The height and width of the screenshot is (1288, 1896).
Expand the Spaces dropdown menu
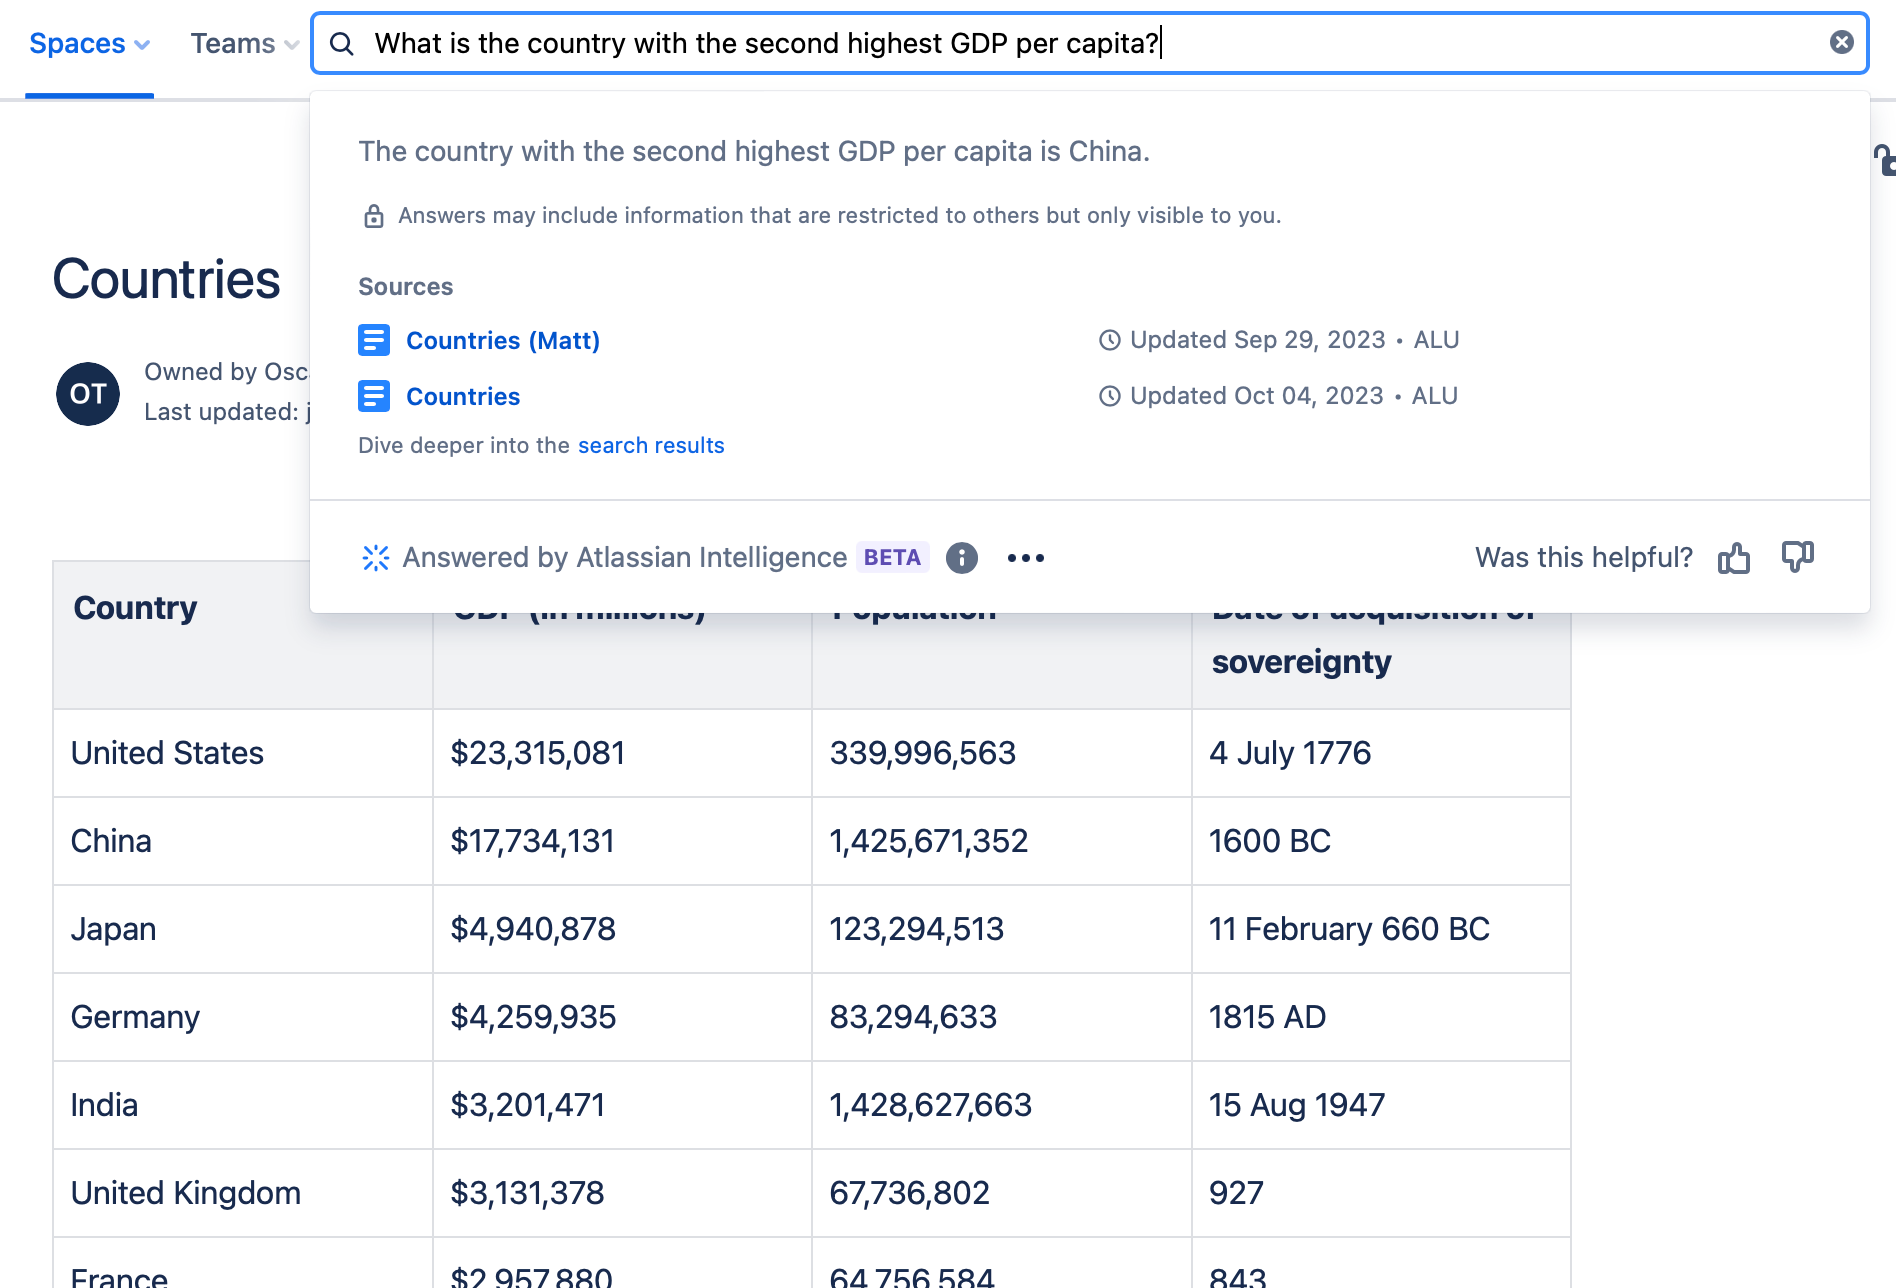pyautogui.click(x=89, y=44)
